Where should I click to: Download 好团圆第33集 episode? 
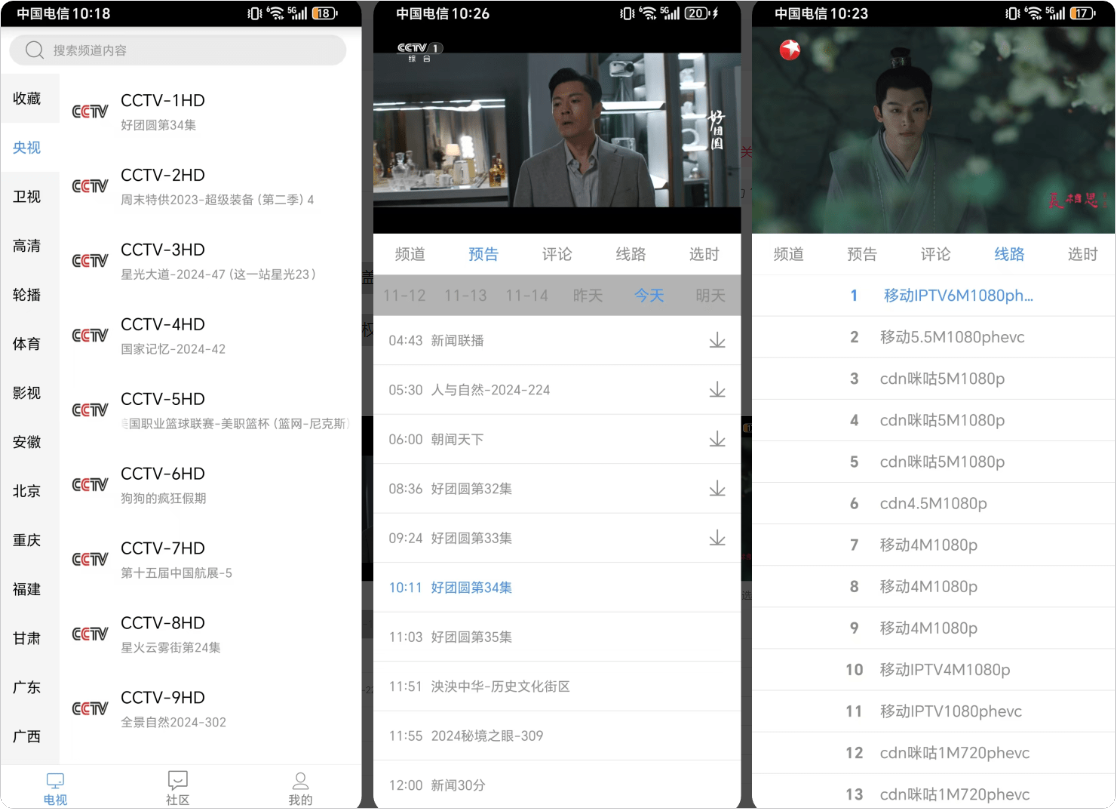(717, 539)
